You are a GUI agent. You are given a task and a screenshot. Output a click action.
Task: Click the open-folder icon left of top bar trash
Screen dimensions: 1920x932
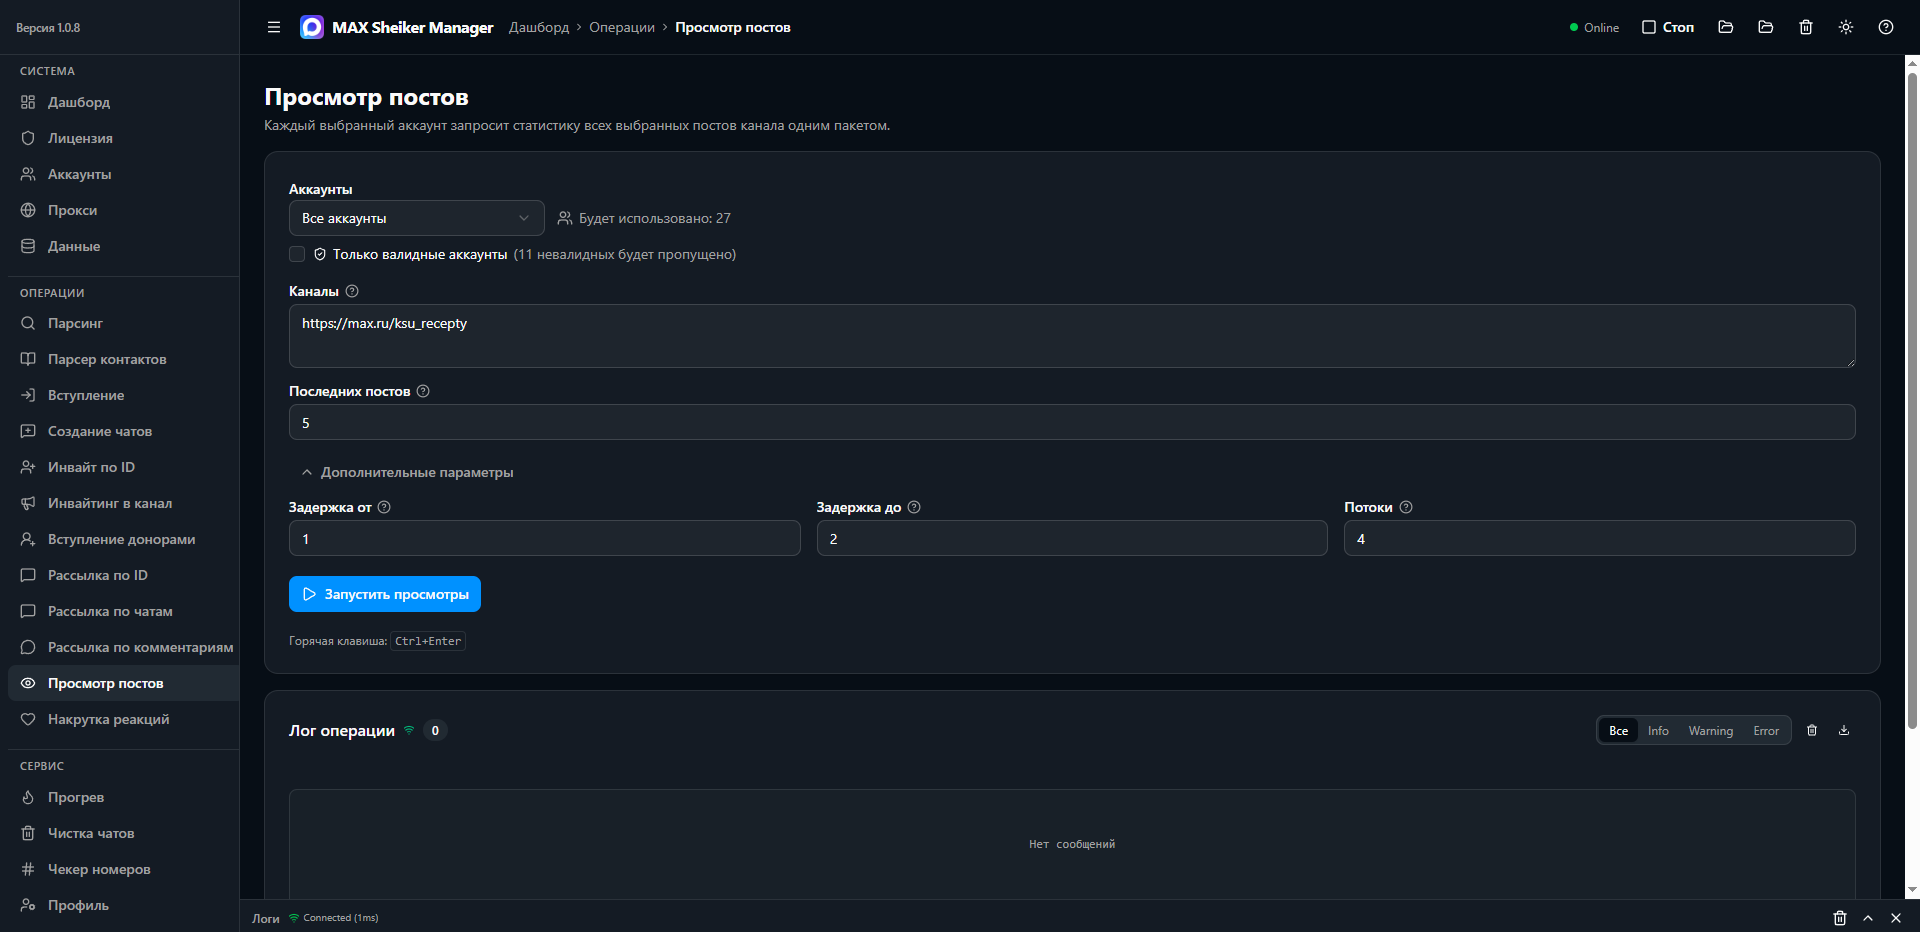(x=1765, y=27)
